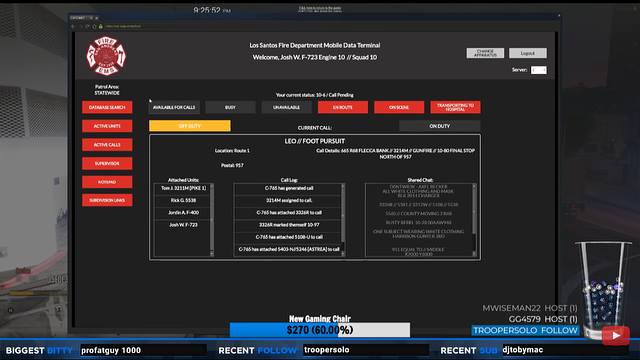Close the browser tab

96,18
